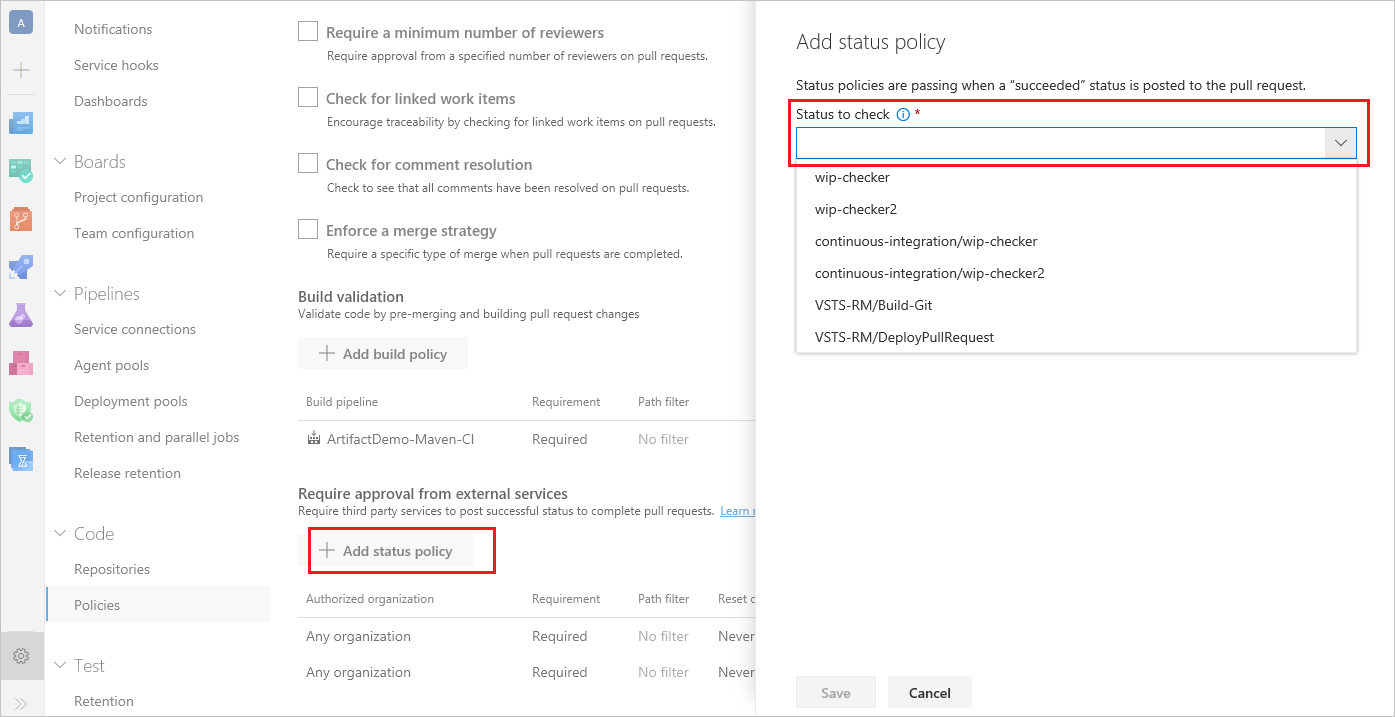Cancel the Add status policy dialog
The height and width of the screenshot is (717, 1395).
coord(929,691)
